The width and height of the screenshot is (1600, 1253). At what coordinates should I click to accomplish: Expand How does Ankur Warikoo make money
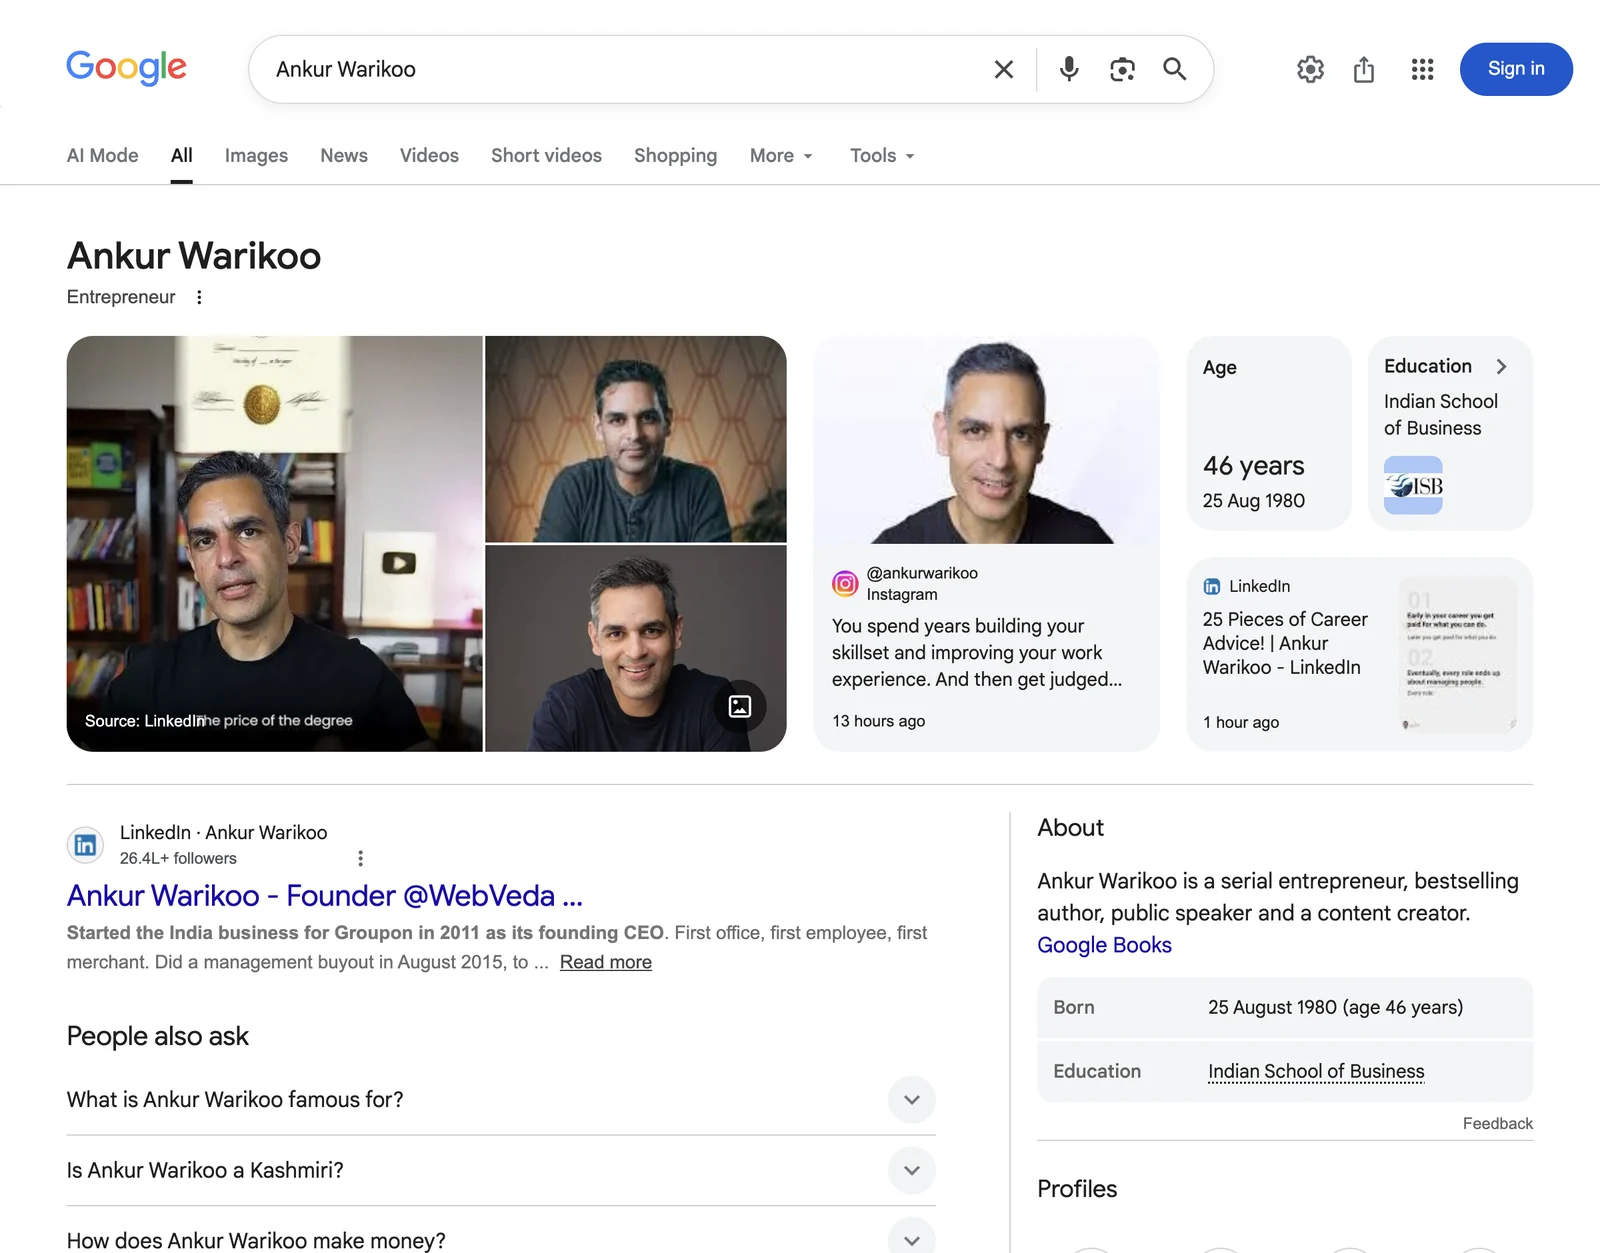point(501,1238)
